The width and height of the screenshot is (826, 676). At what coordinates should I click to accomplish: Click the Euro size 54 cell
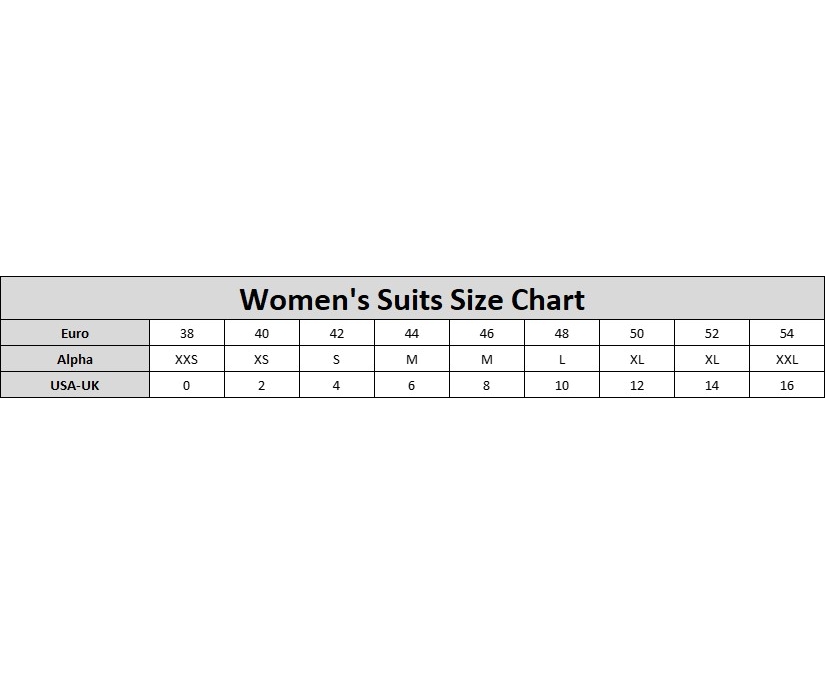[787, 334]
